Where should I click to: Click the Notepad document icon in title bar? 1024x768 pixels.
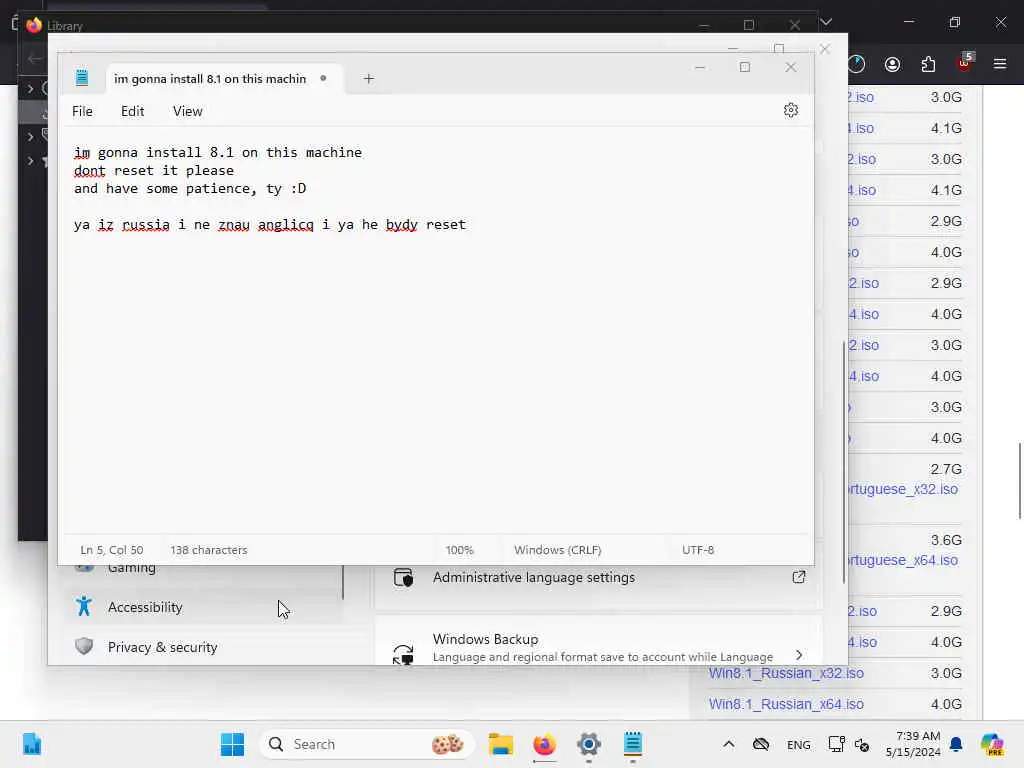click(82, 78)
